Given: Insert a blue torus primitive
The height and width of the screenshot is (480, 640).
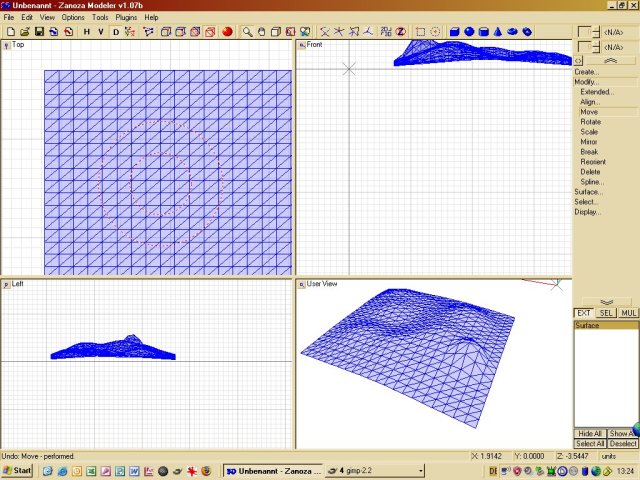Looking at the screenshot, I should tap(513, 31).
